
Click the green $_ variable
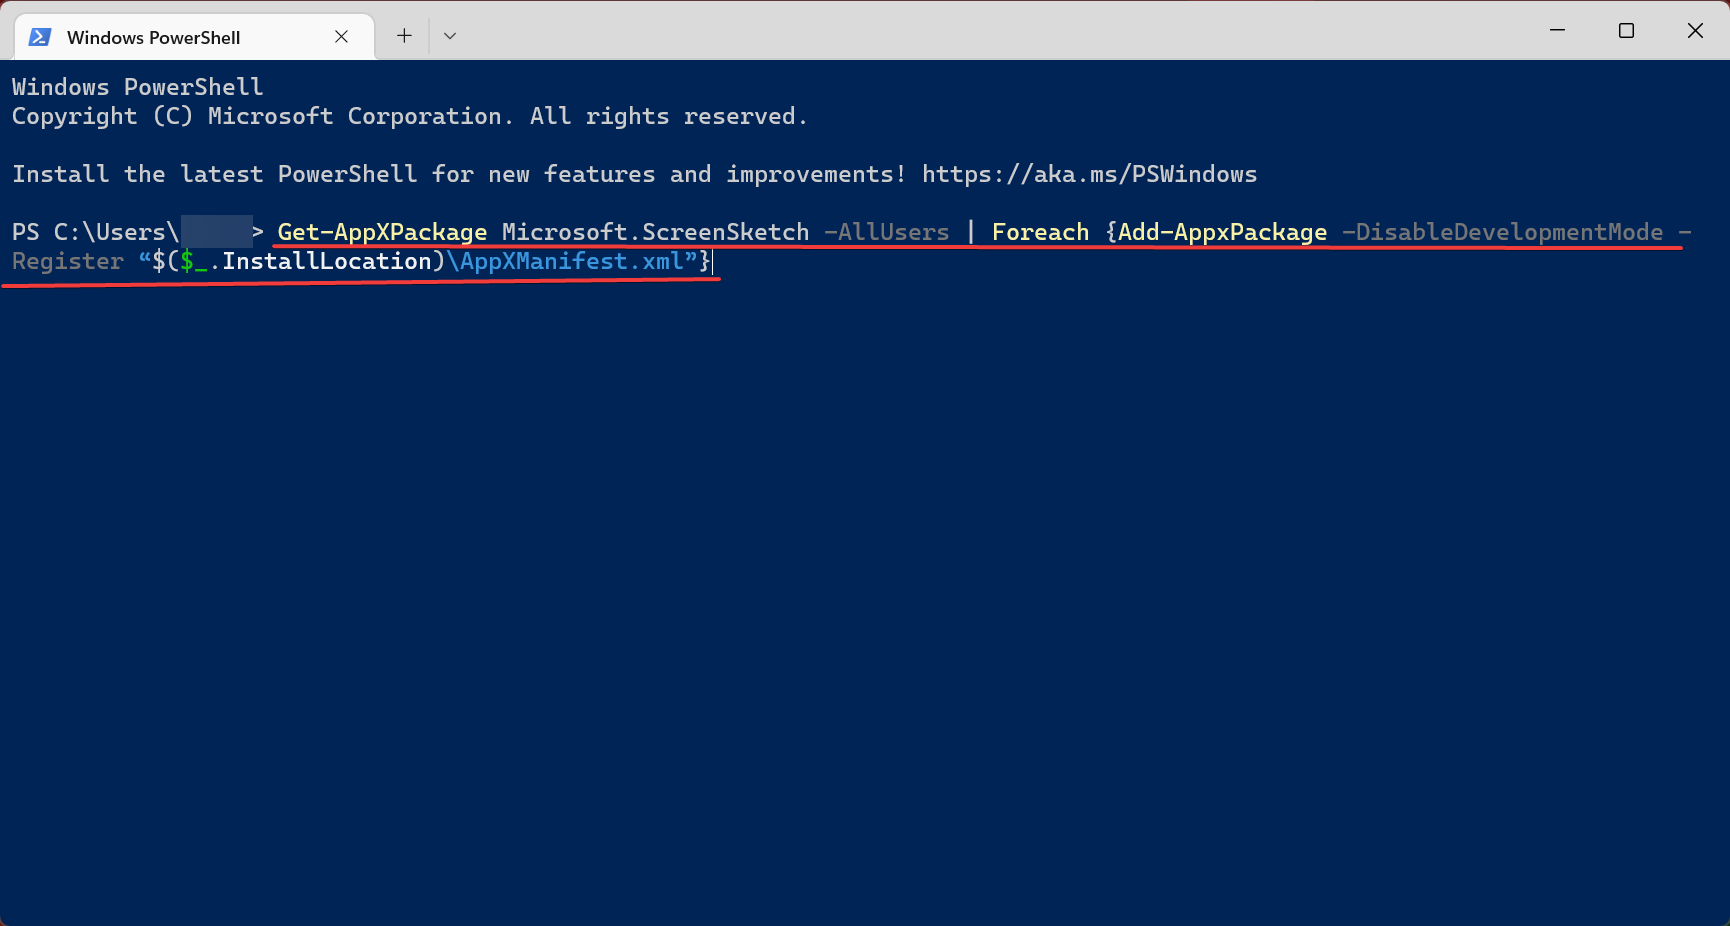193,261
